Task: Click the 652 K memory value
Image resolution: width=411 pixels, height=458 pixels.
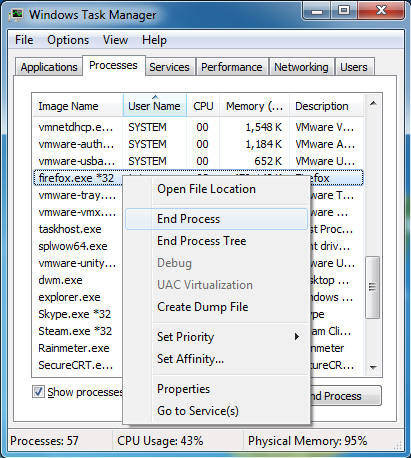Action: pyautogui.click(x=268, y=161)
